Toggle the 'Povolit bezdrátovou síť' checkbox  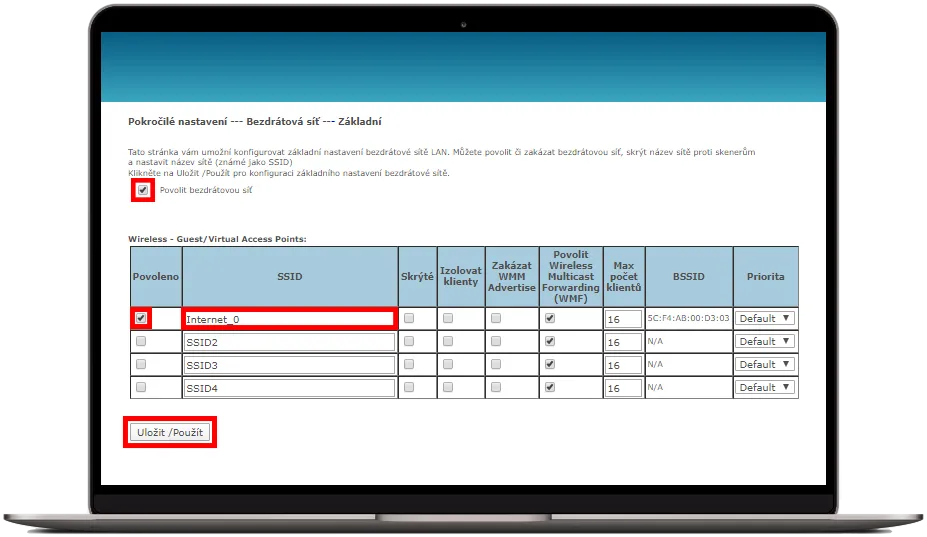pyautogui.click(x=143, y=190)
